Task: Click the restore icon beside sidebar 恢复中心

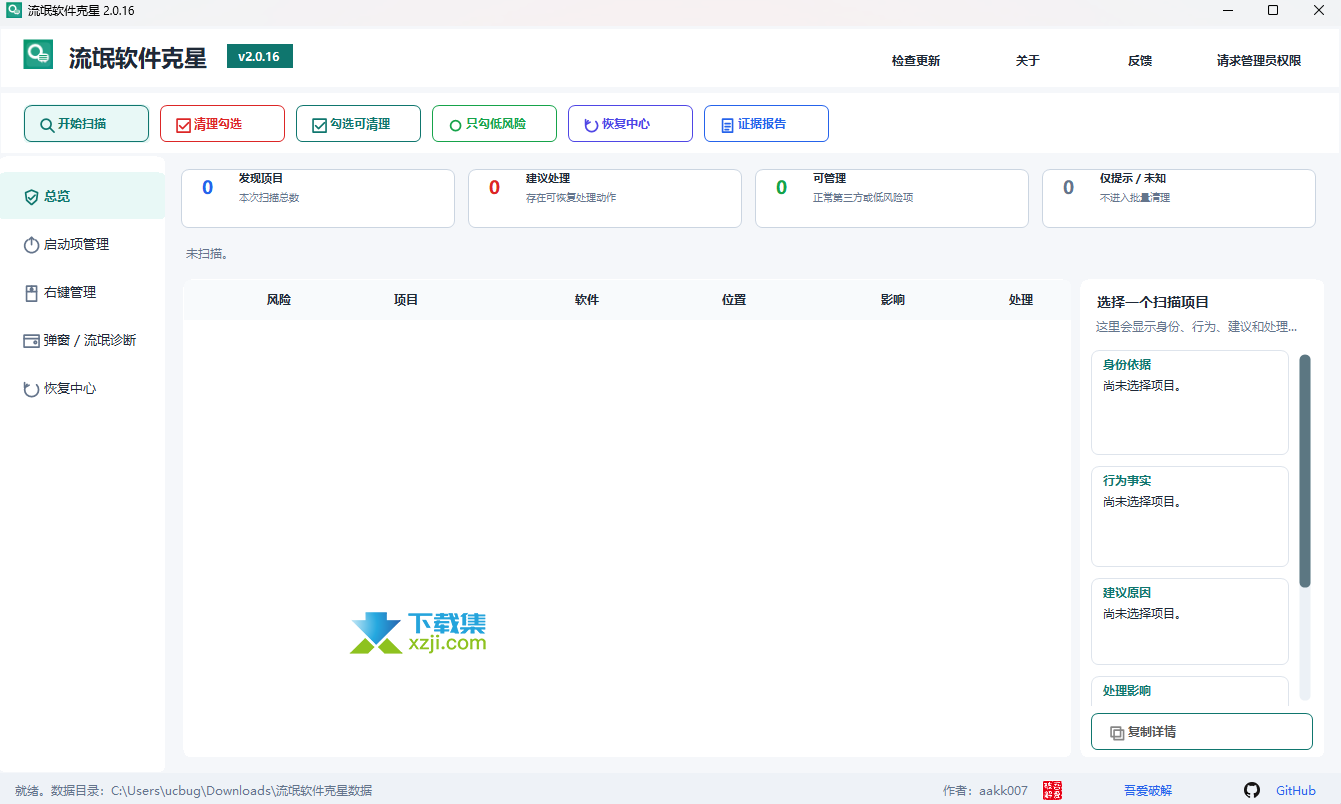Action: (31, 389)
